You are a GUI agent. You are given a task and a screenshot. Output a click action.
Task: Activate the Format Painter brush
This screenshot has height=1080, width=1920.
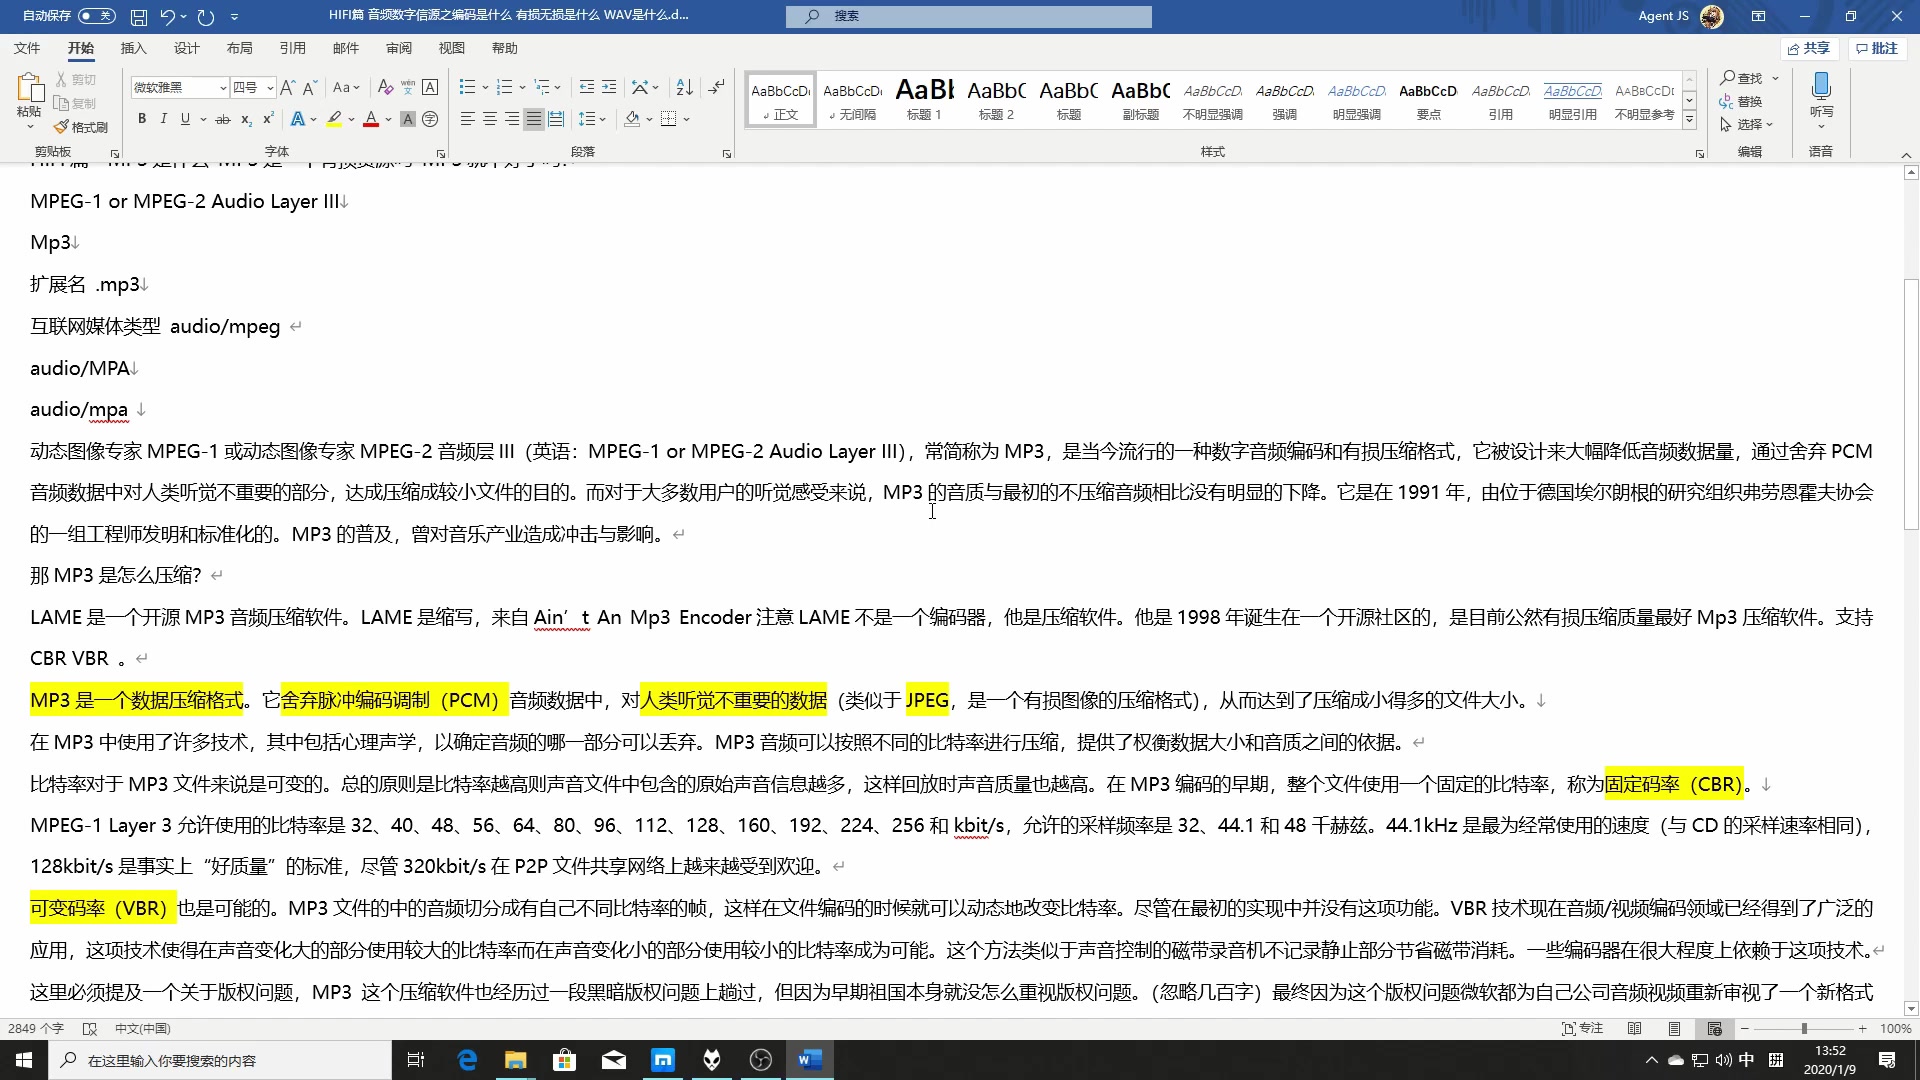[x=81, y=127]
